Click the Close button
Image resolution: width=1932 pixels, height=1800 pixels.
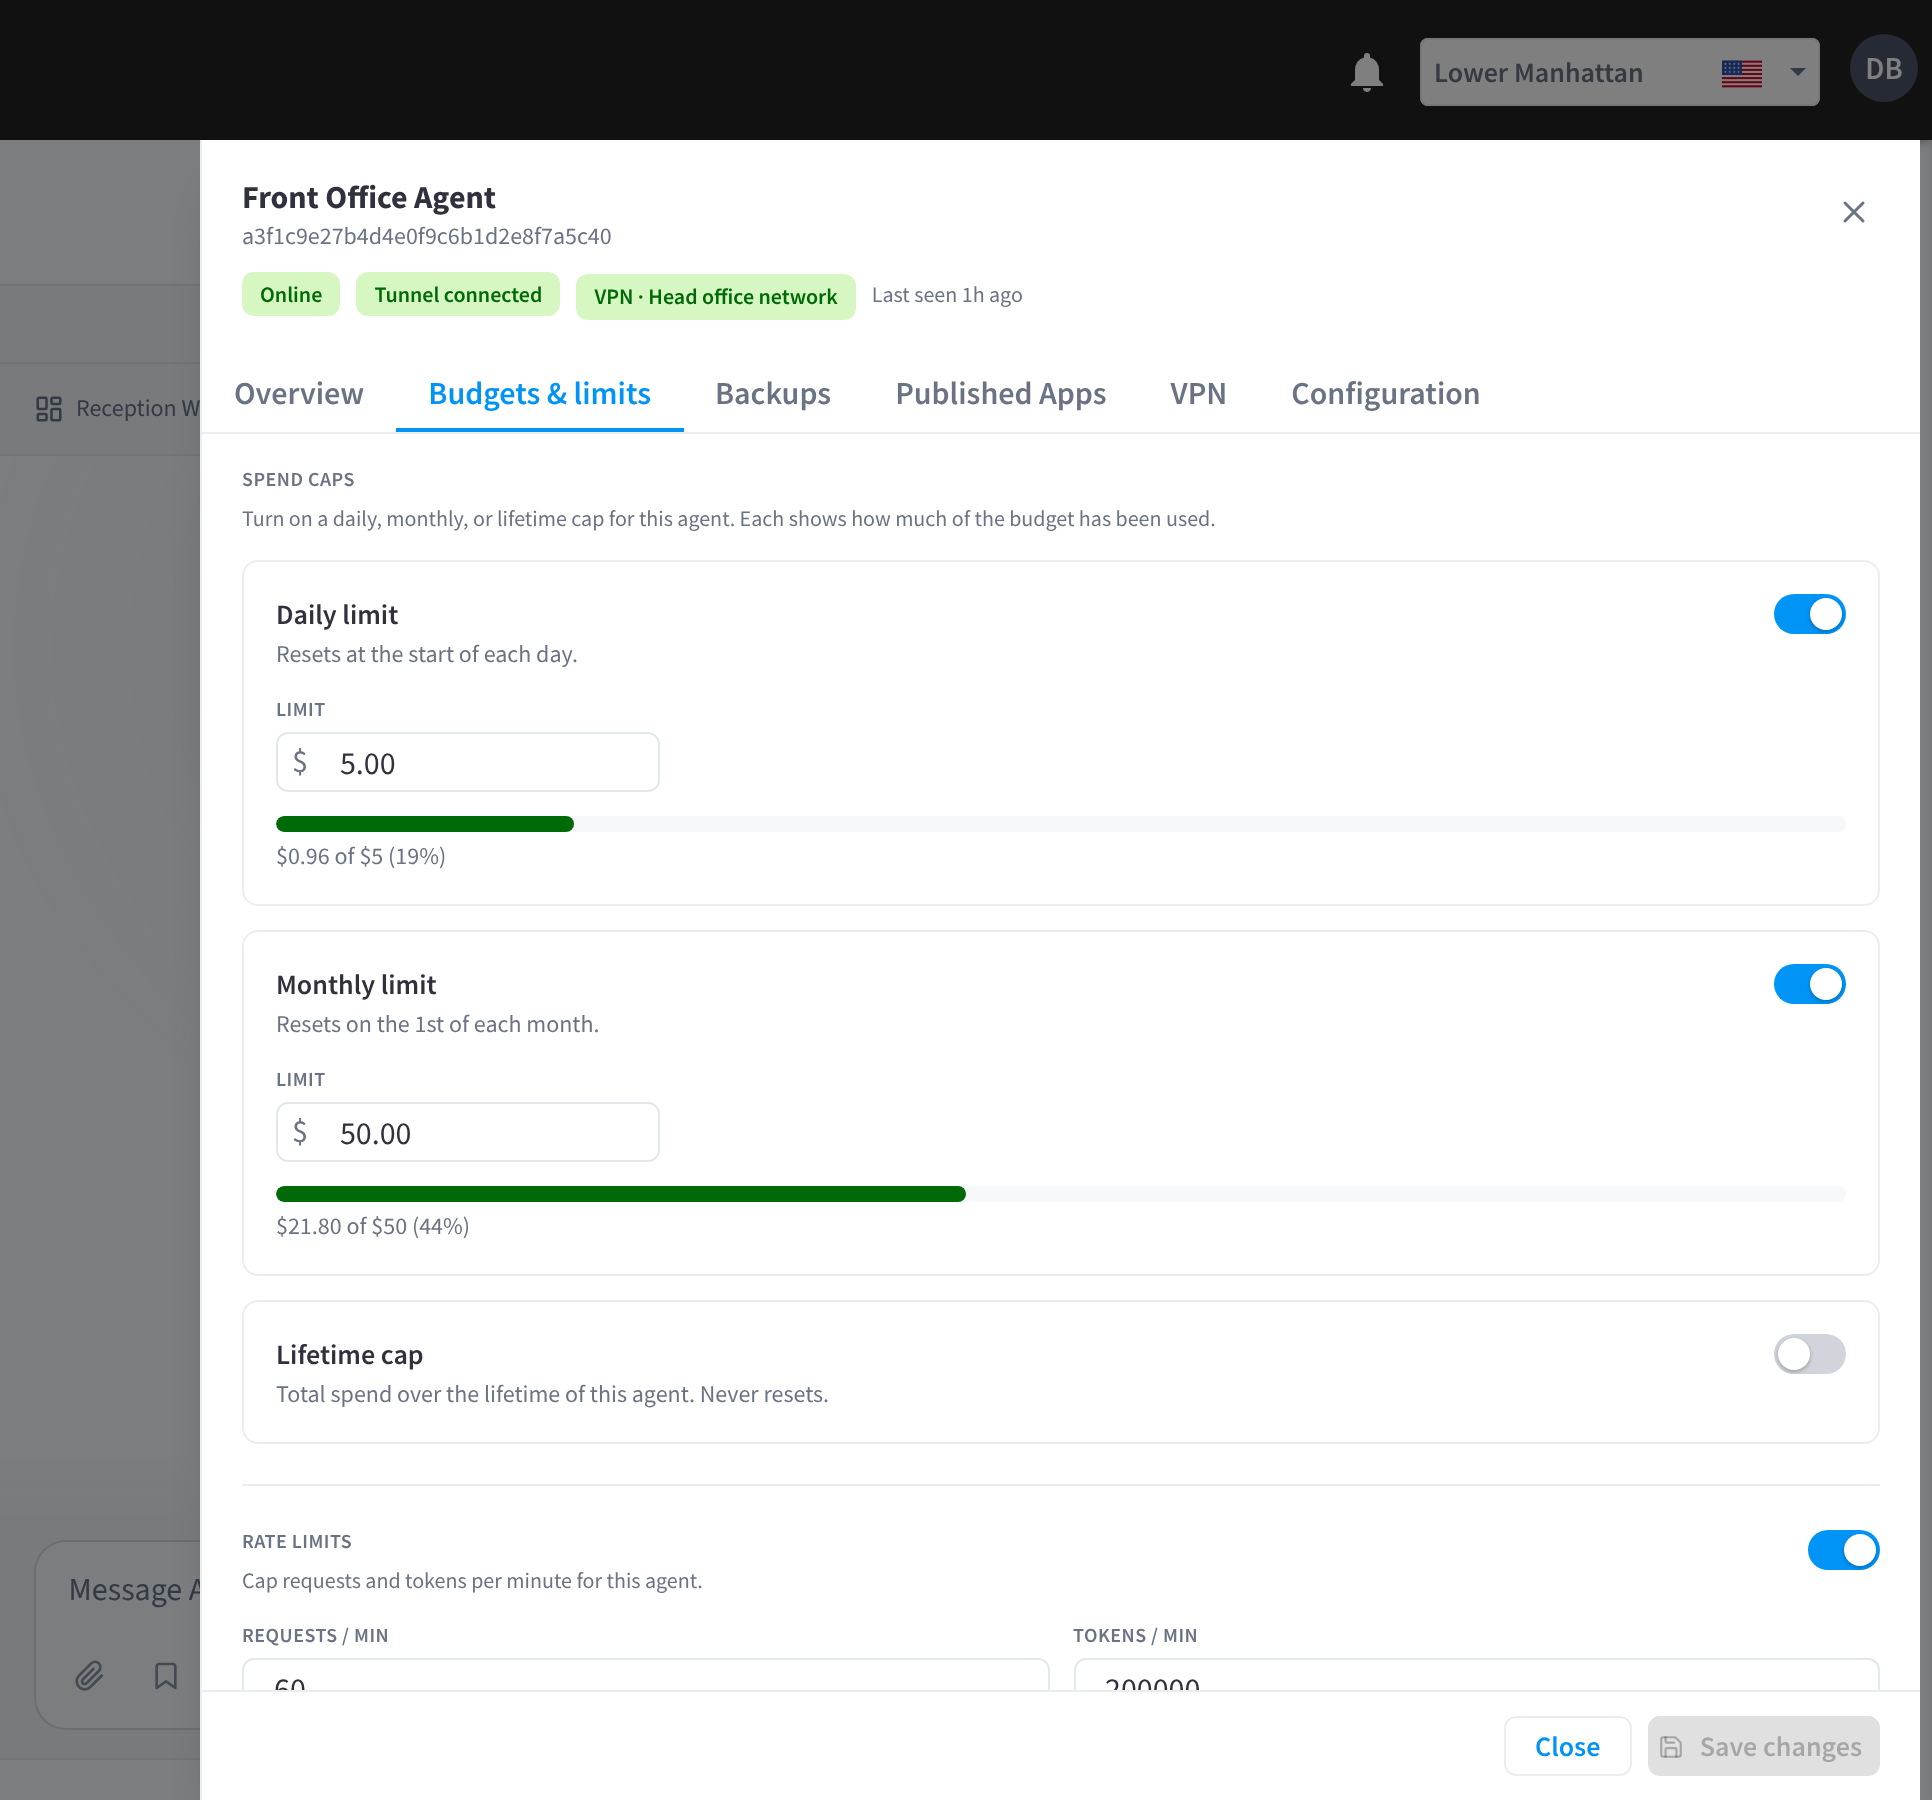pyautogui.click(x=1567, y=1746)
